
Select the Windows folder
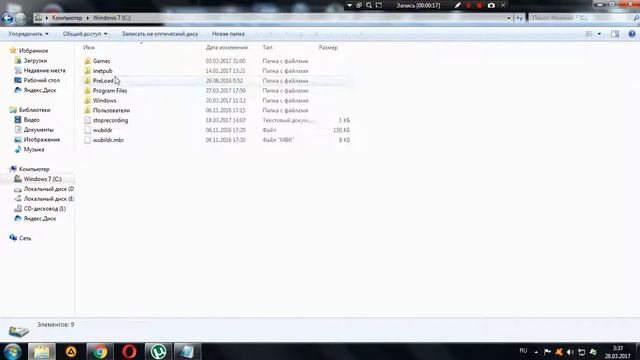[104, 100]
